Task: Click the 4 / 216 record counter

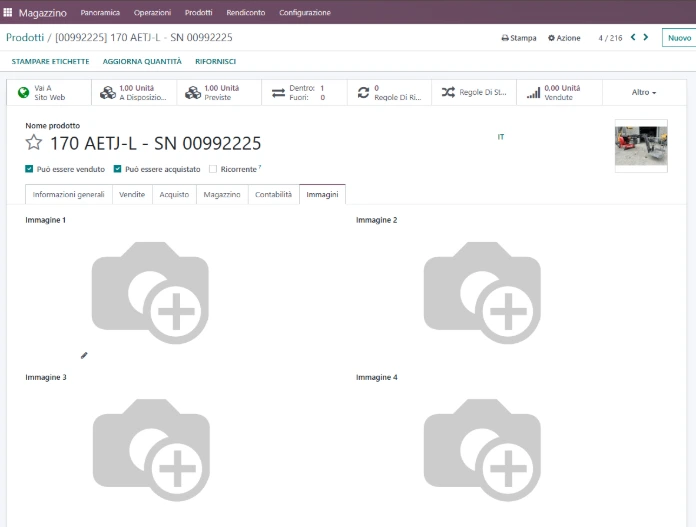Action: coord(610,38)
